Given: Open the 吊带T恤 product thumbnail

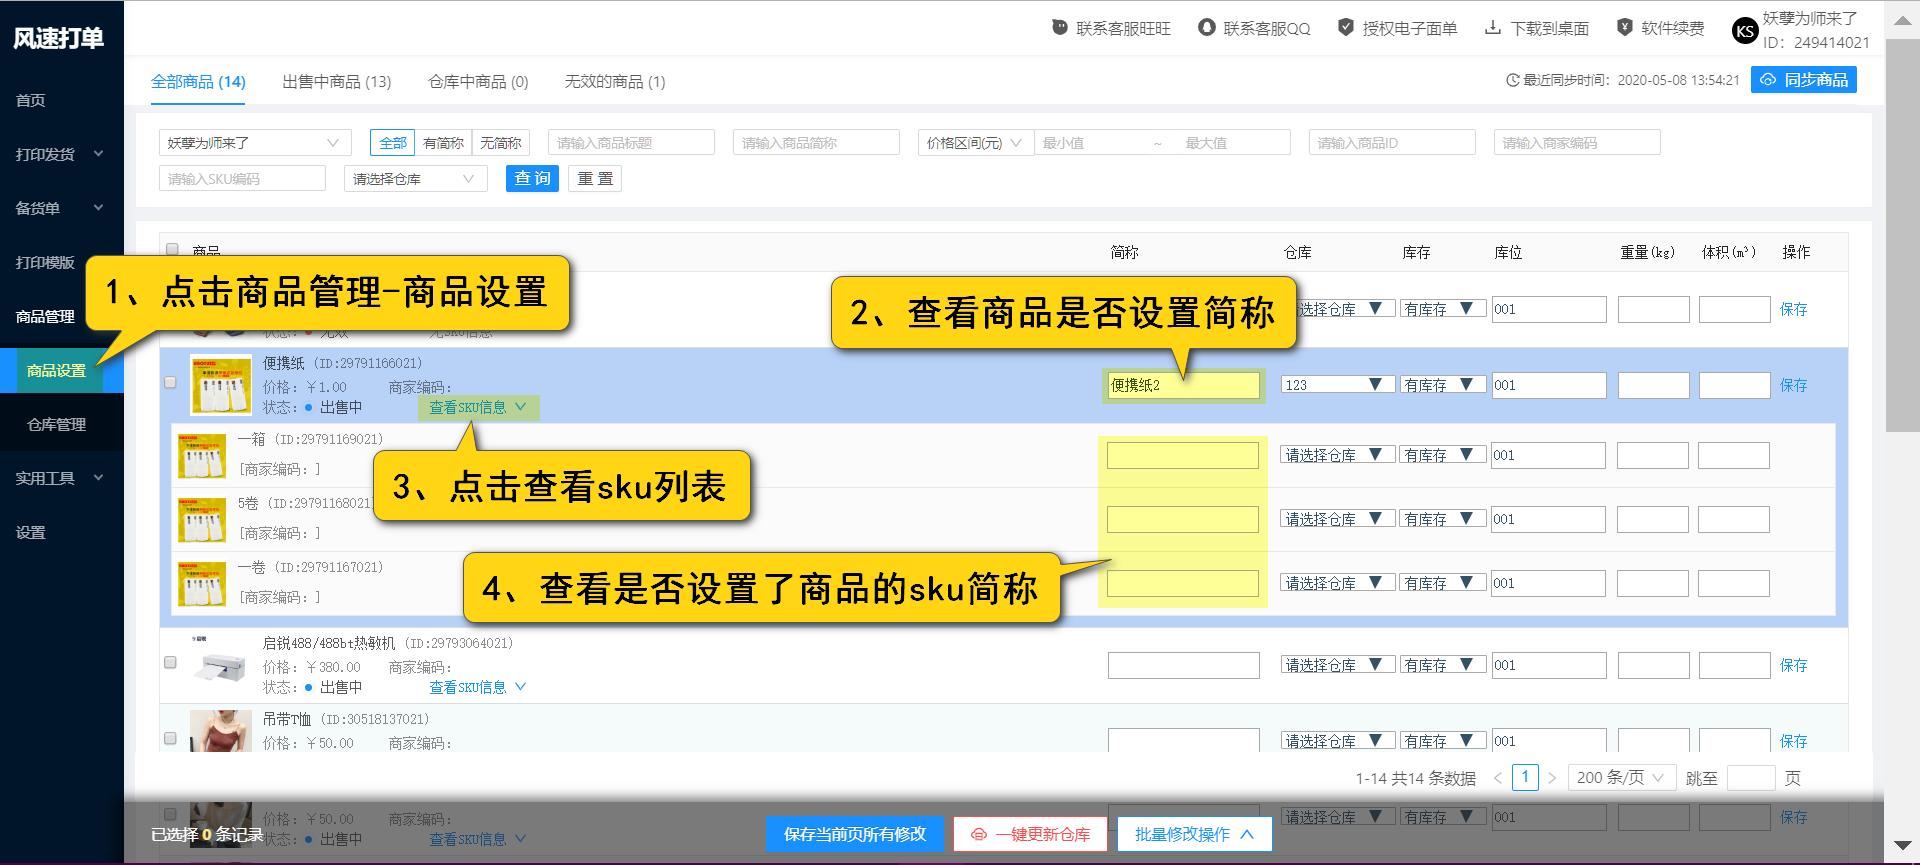Looking at the screenshot, I should 220,731.
